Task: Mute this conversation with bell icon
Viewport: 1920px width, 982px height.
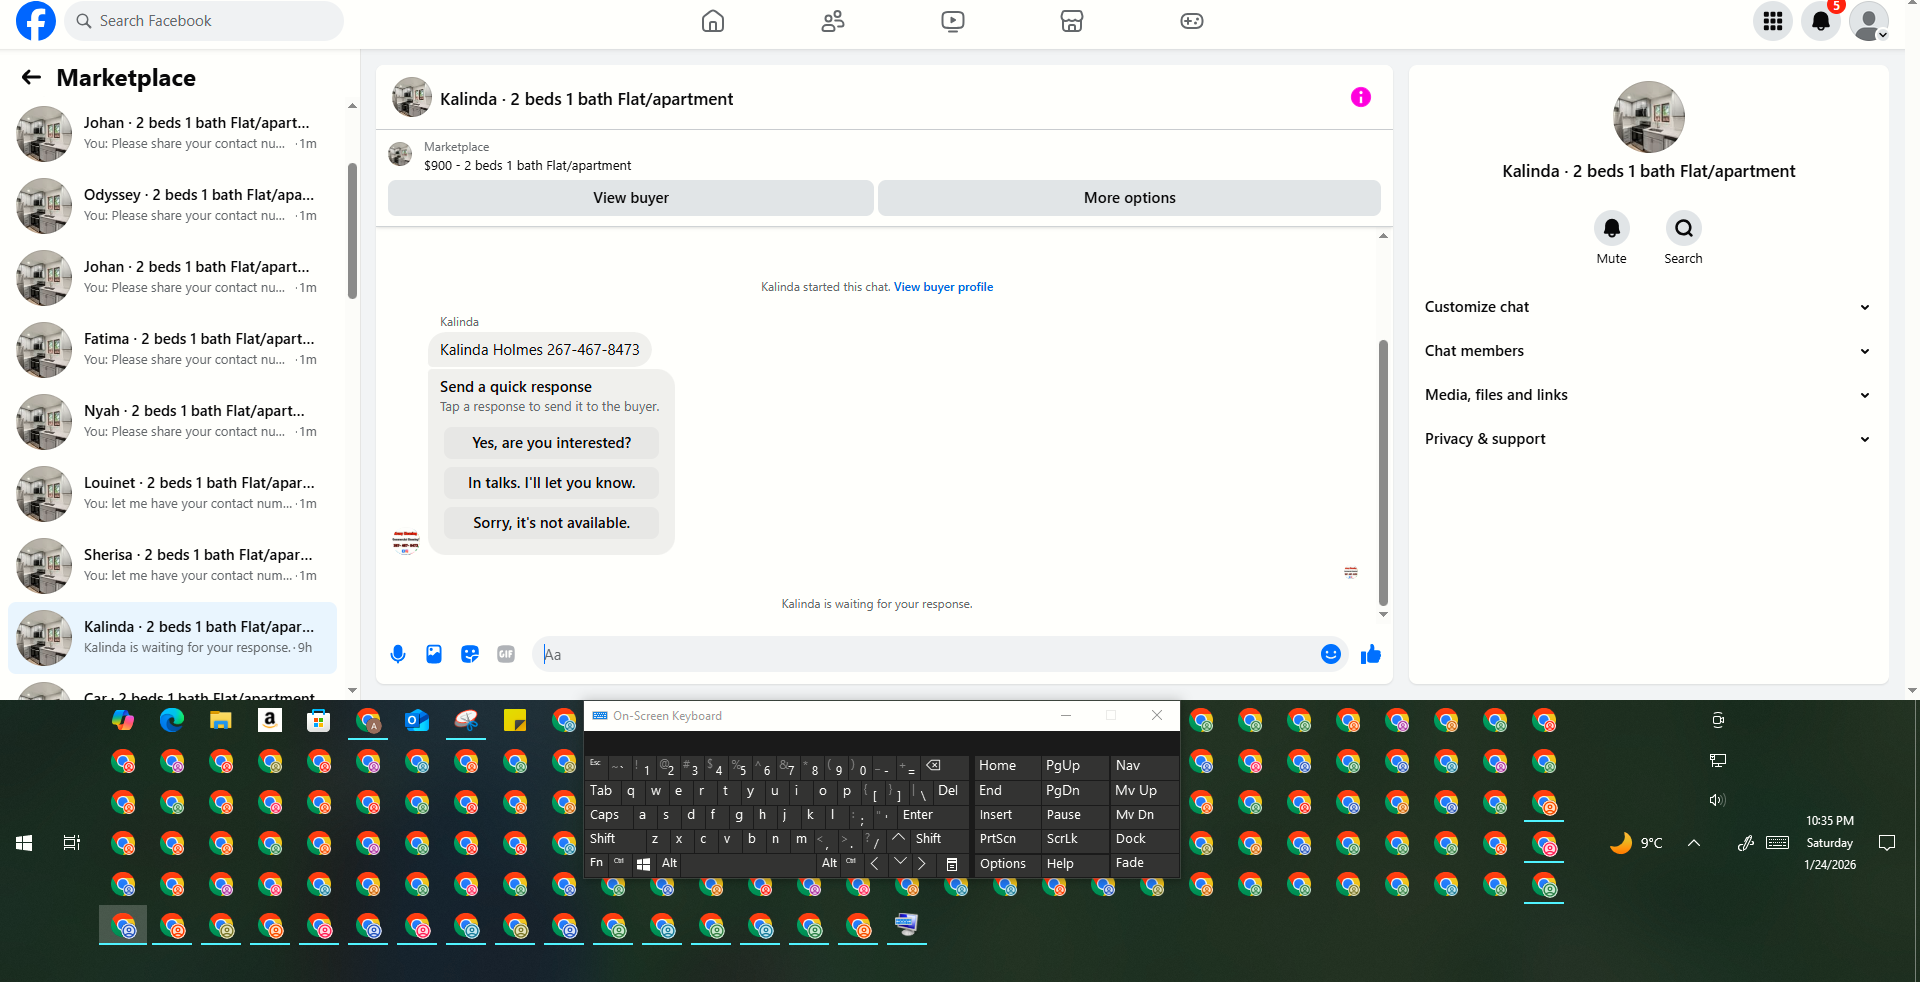Action: coord(1612,228)
